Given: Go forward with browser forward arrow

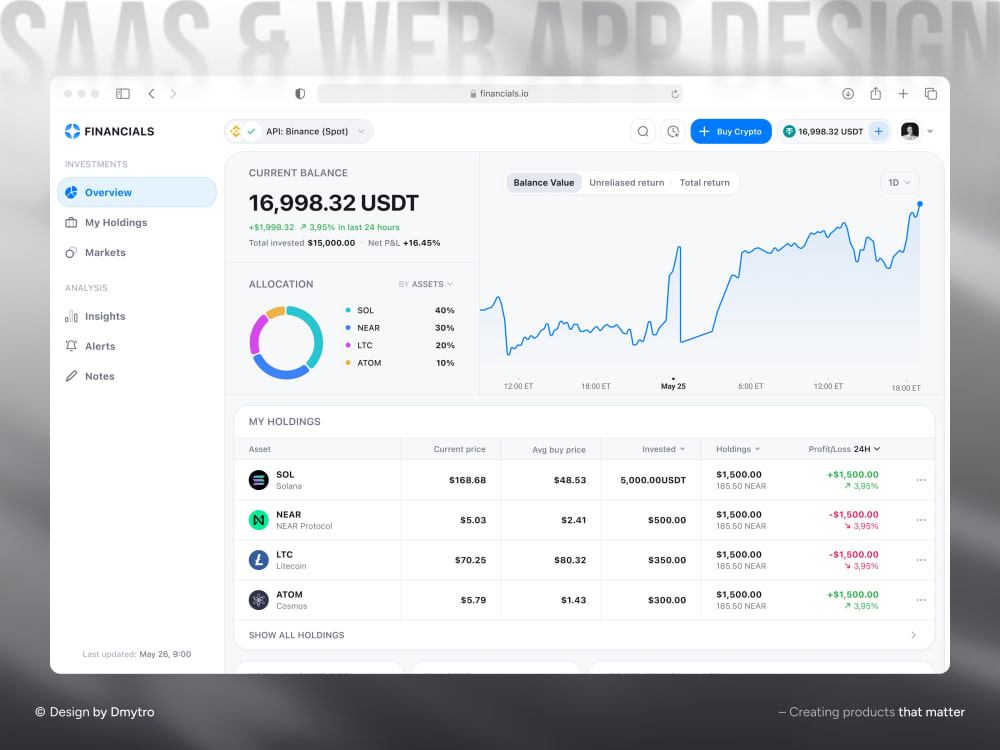Looking at the screenshot, I should 173,94.
